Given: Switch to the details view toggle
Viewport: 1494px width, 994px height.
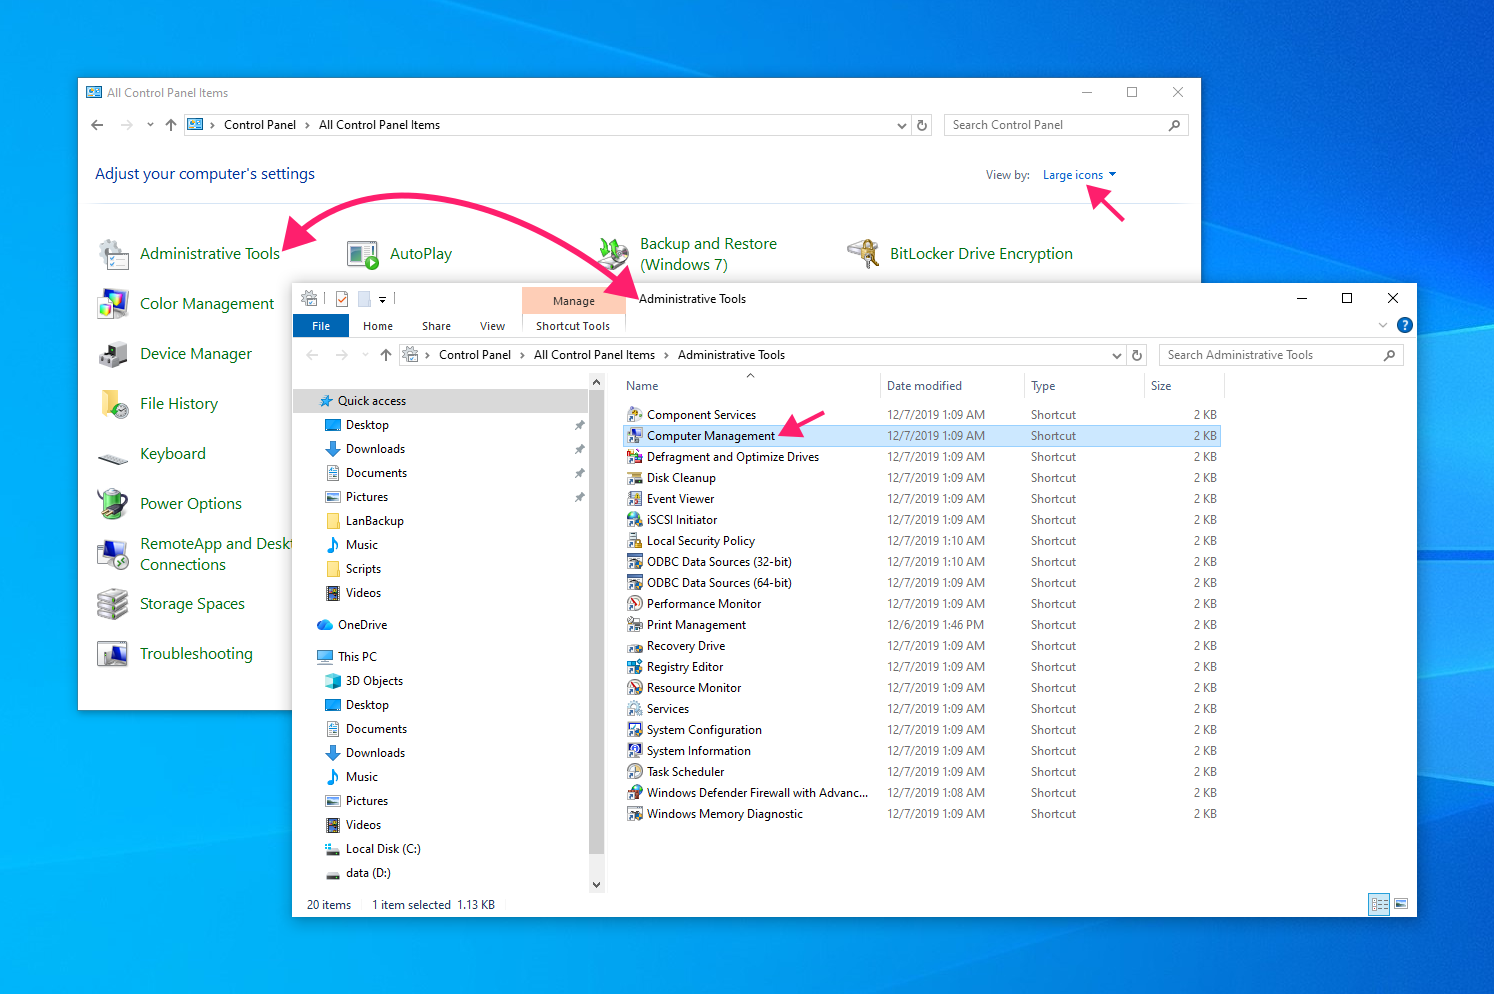Looking at the screenshot, I should click(1380, 904).
